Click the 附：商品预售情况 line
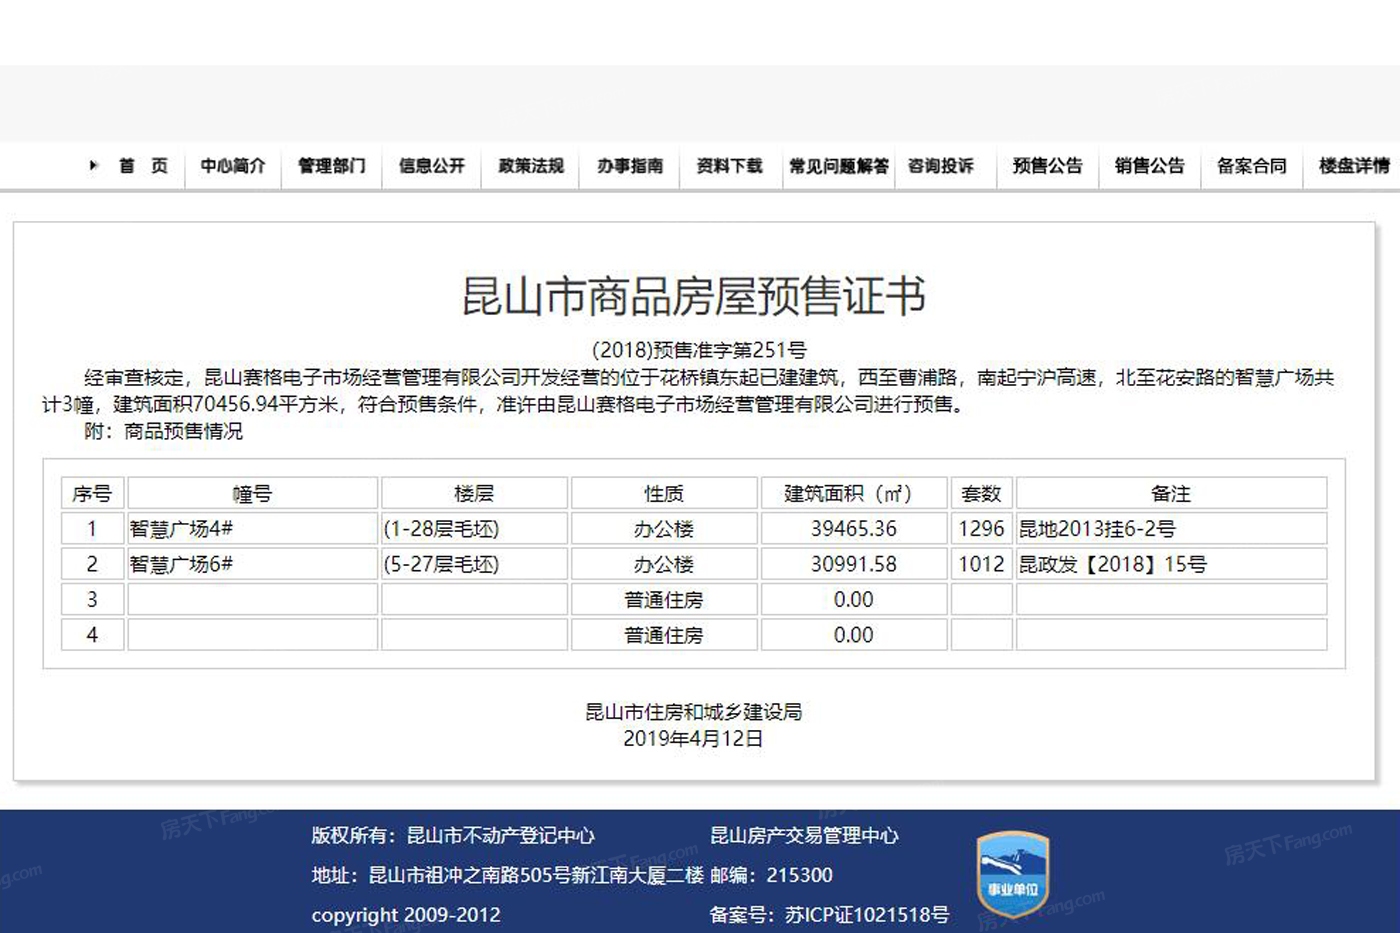Image resolution: width=1400 pixels, height=933 pixels. tap(163, 431)
